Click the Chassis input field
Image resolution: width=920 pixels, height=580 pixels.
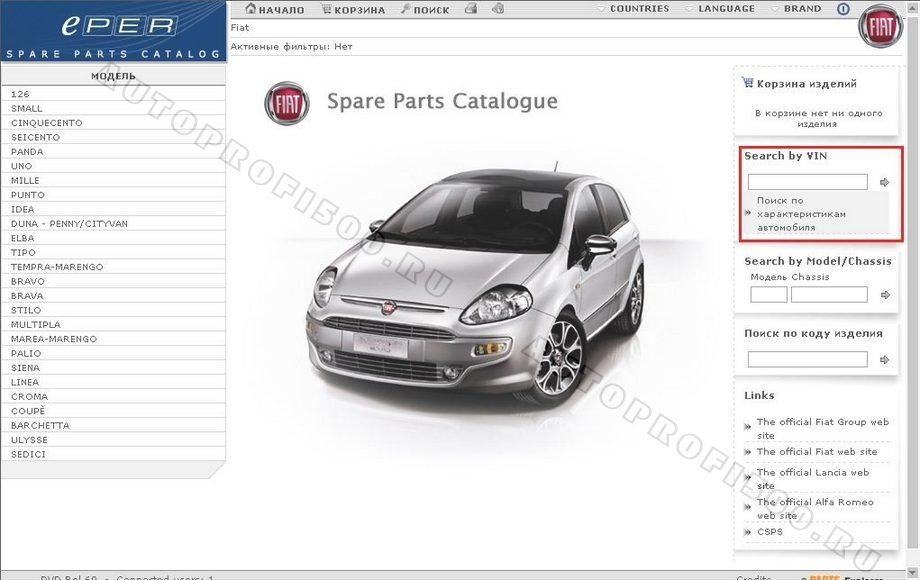(x=829, y=294)
